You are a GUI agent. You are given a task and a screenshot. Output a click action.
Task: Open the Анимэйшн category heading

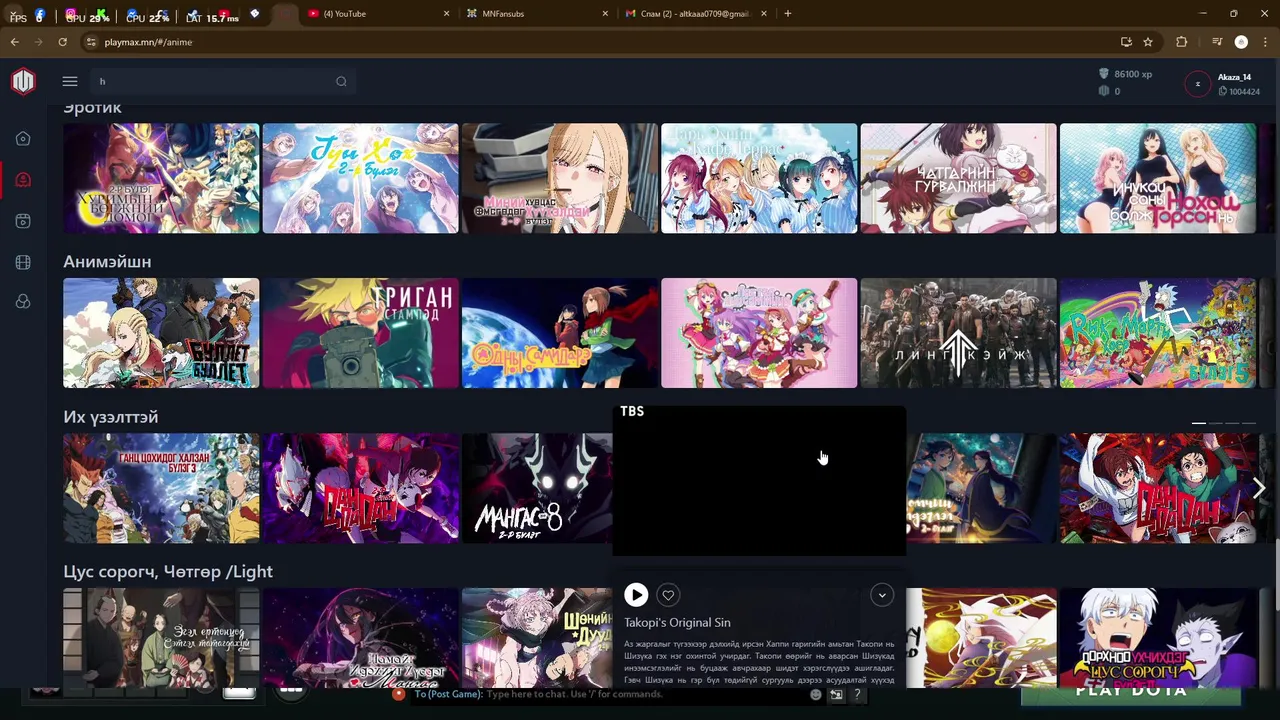click(107, 262)
